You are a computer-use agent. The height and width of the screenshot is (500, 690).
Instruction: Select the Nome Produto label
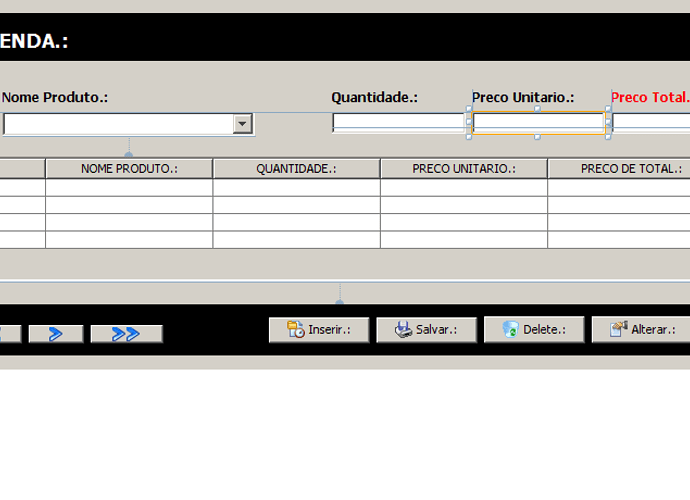pos(55,97)
